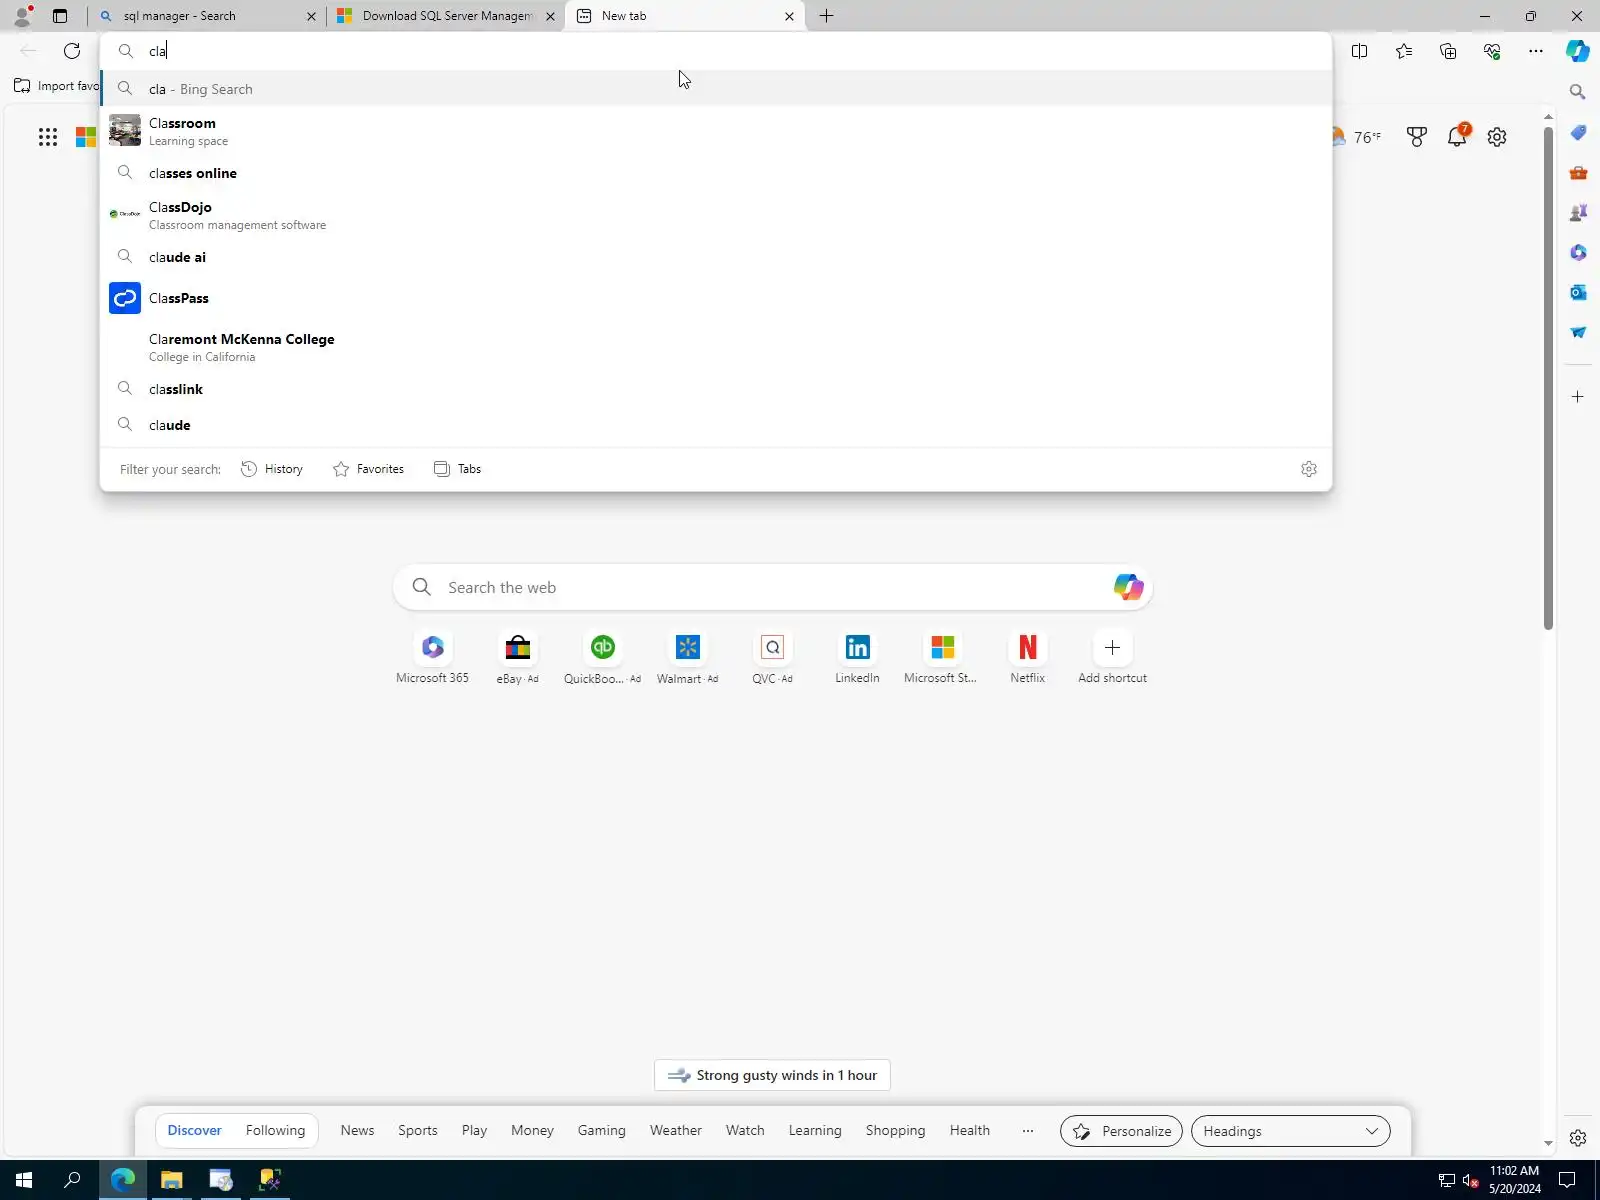The height and width of the screenshot is (1200, 1600).
Task: Close the New tab tab
Action: (x=789, y=16)
